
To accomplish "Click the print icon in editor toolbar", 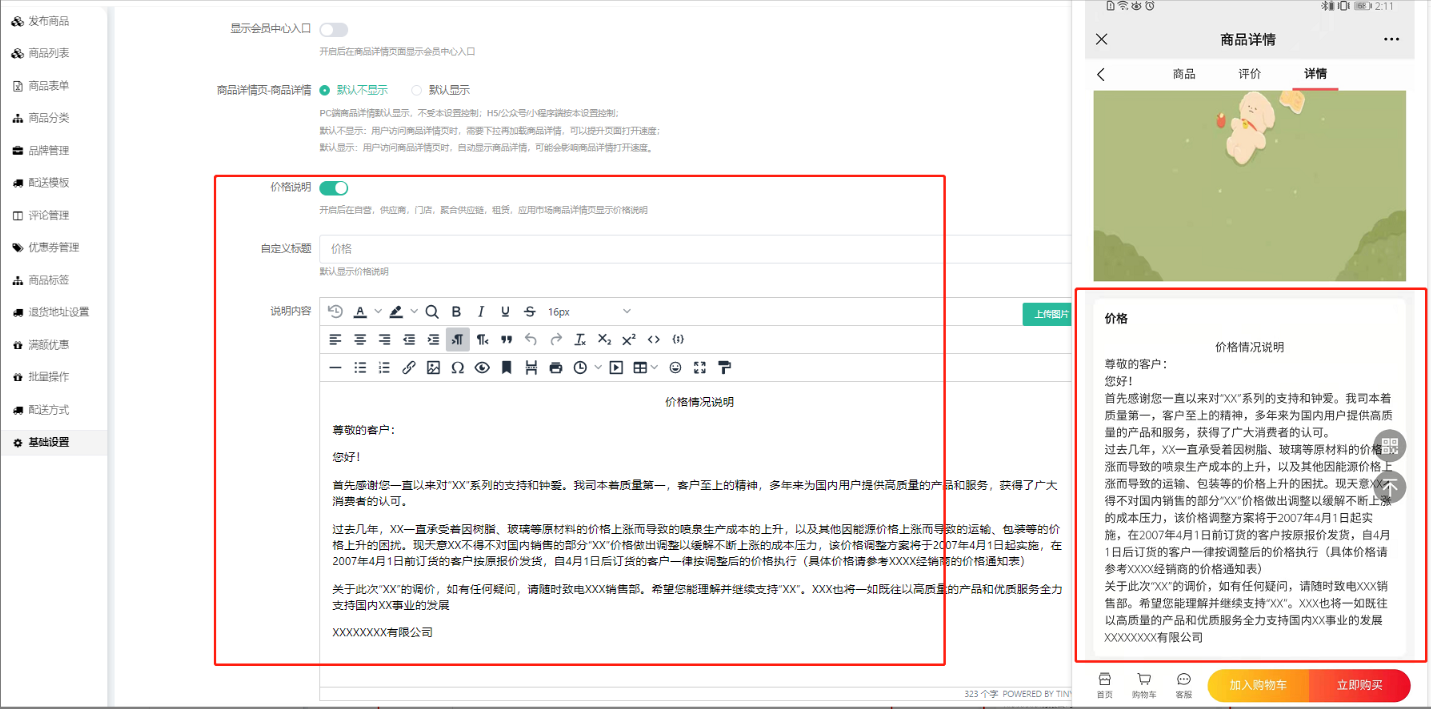I will tap(556, 368).
